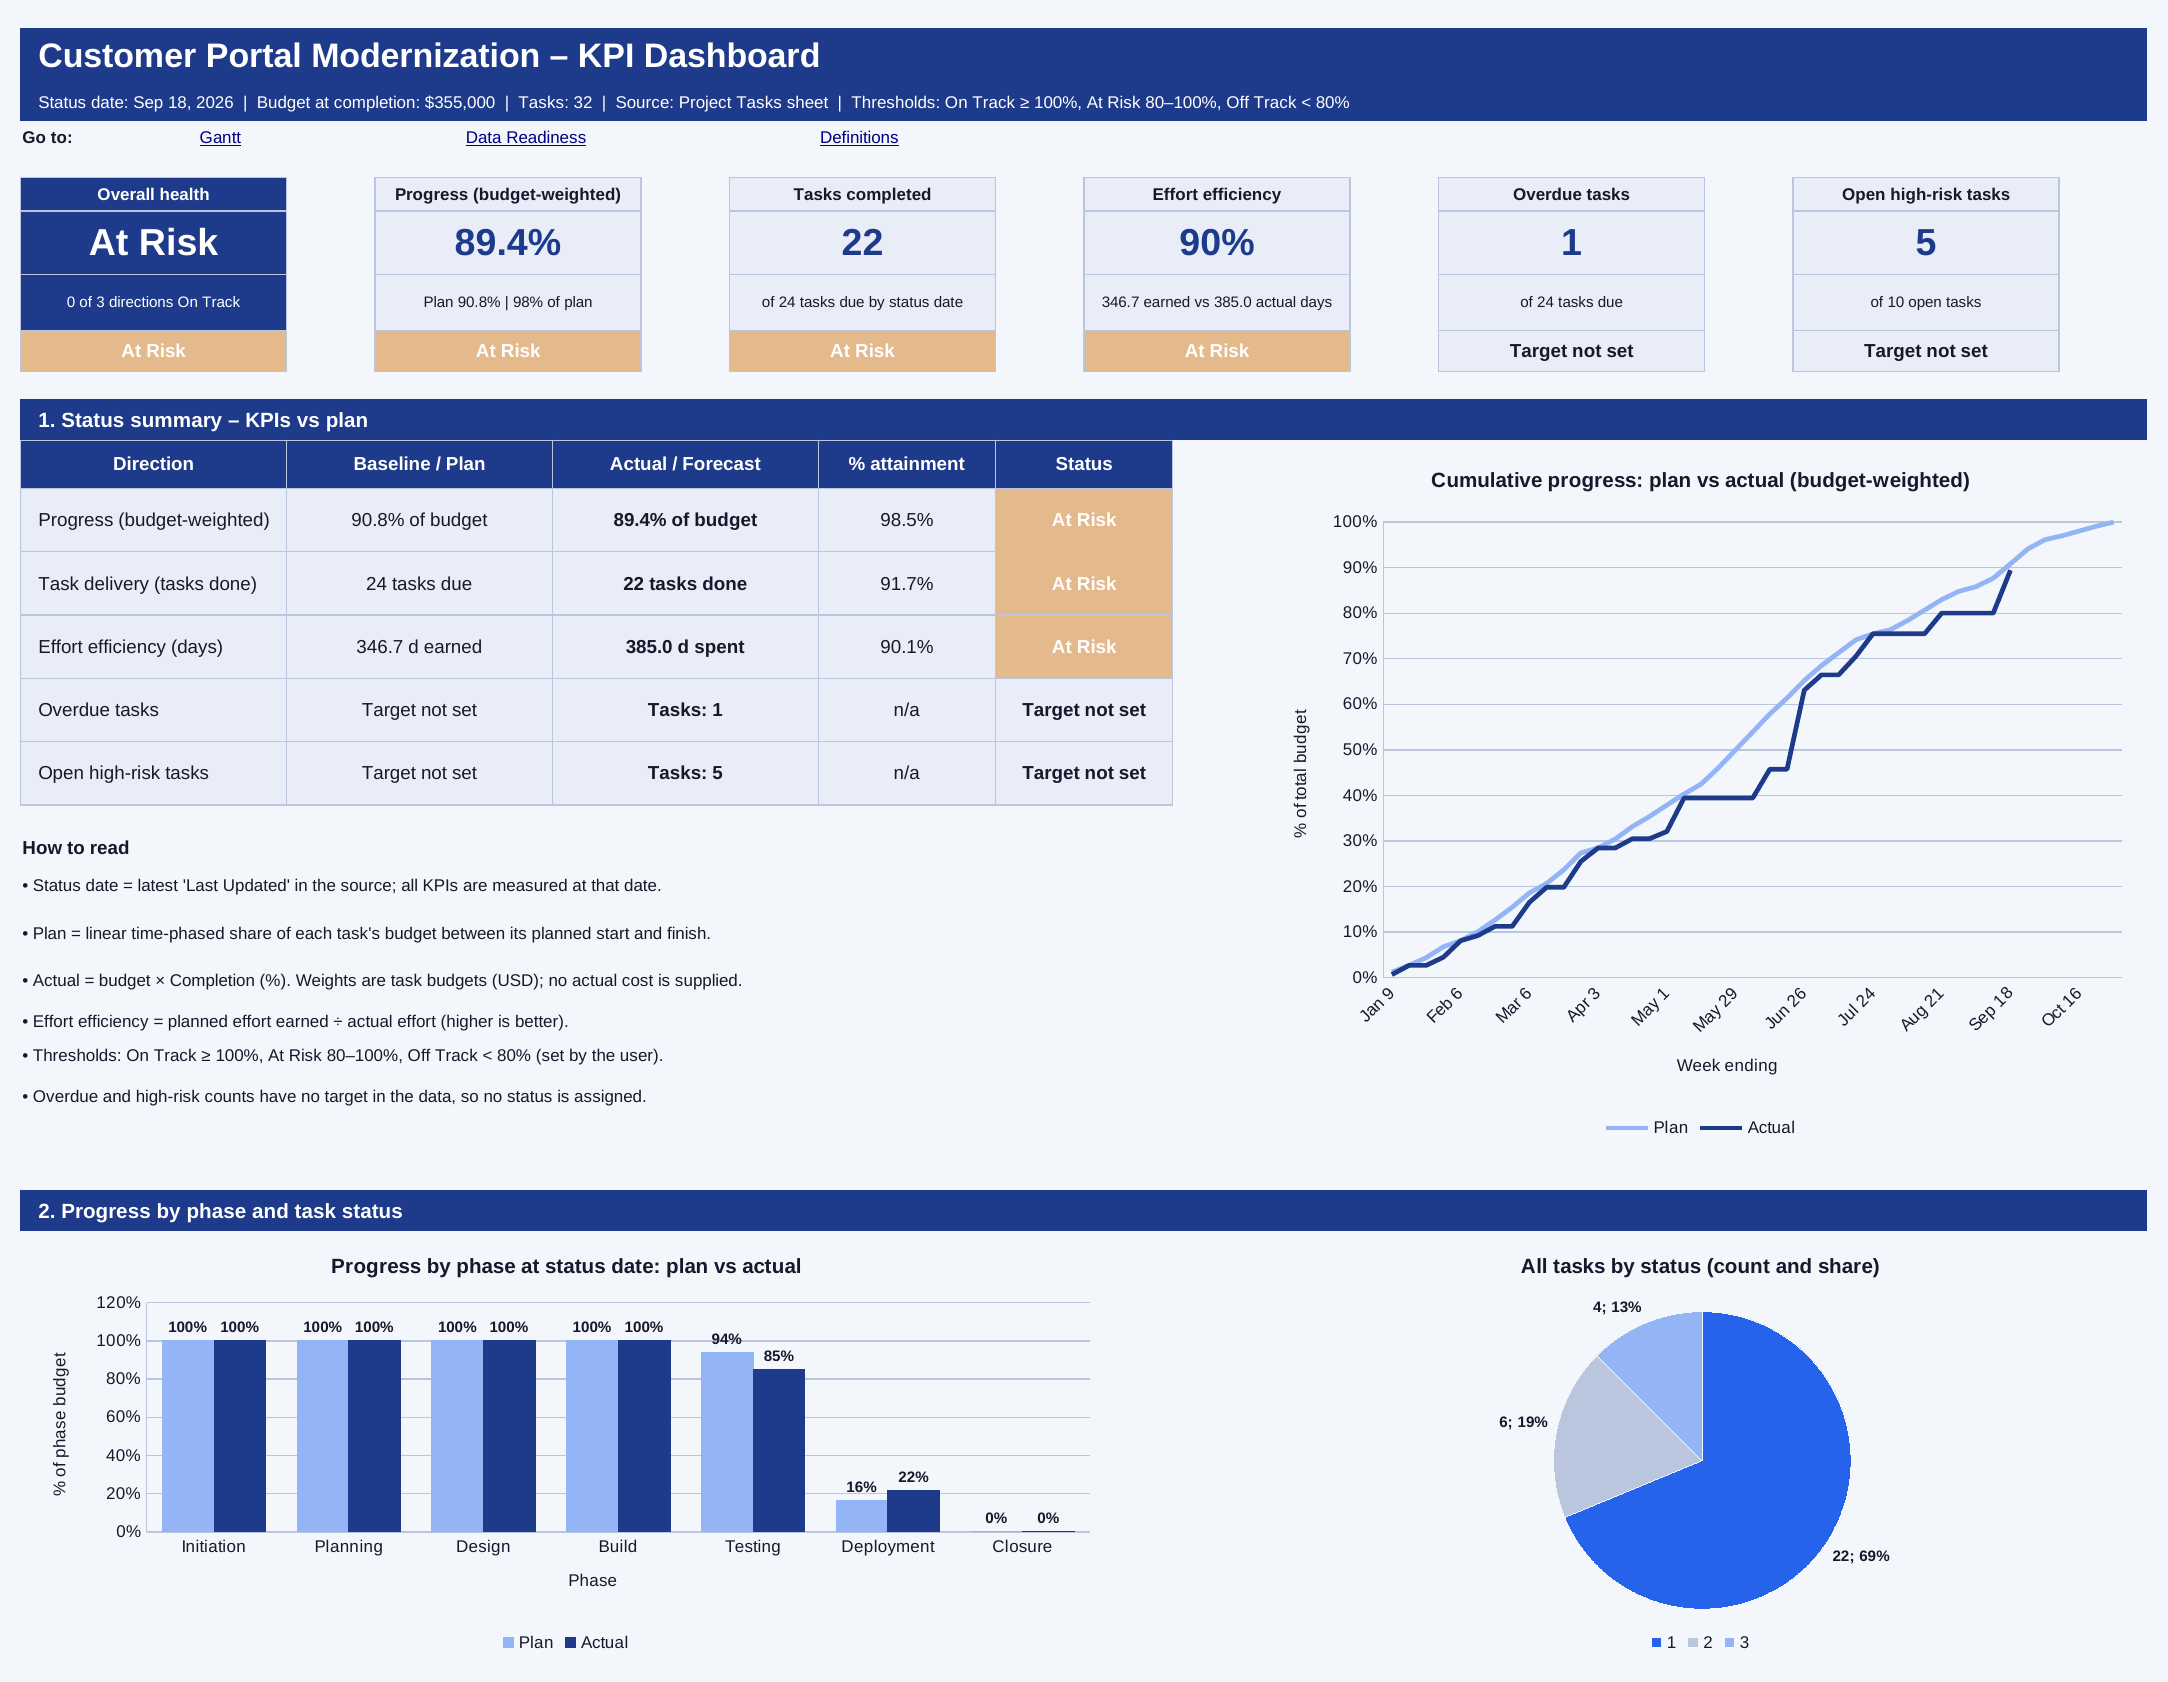This screenshot has width=2168, height=1682.
Task: Open the Gantt link
Action: pos(220,138)
